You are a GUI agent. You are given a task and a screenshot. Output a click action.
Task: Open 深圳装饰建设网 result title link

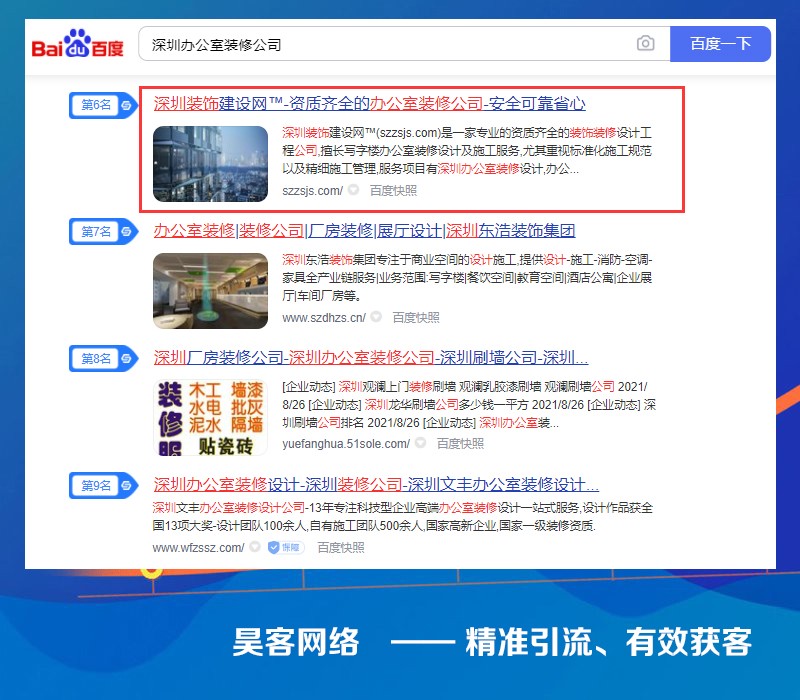point(369,104)
